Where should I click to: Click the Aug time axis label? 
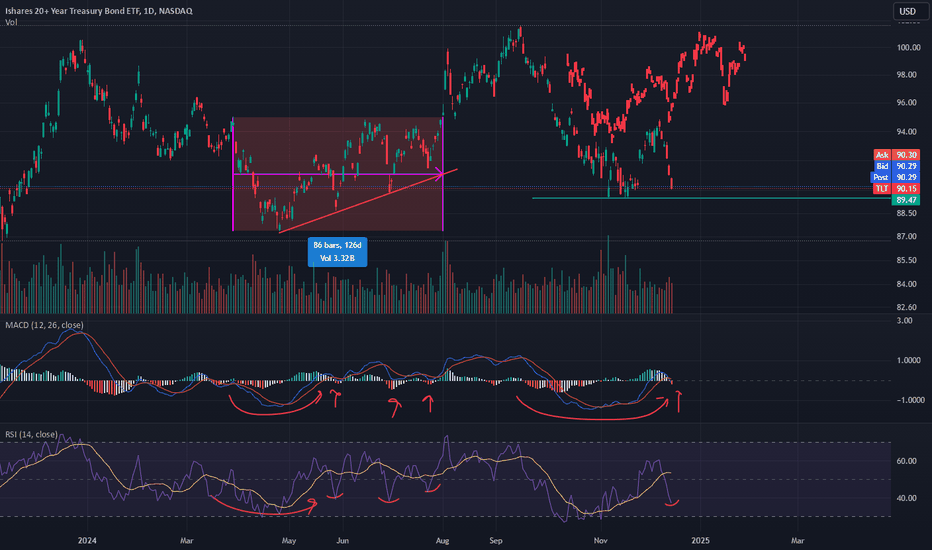pos(442,540)
